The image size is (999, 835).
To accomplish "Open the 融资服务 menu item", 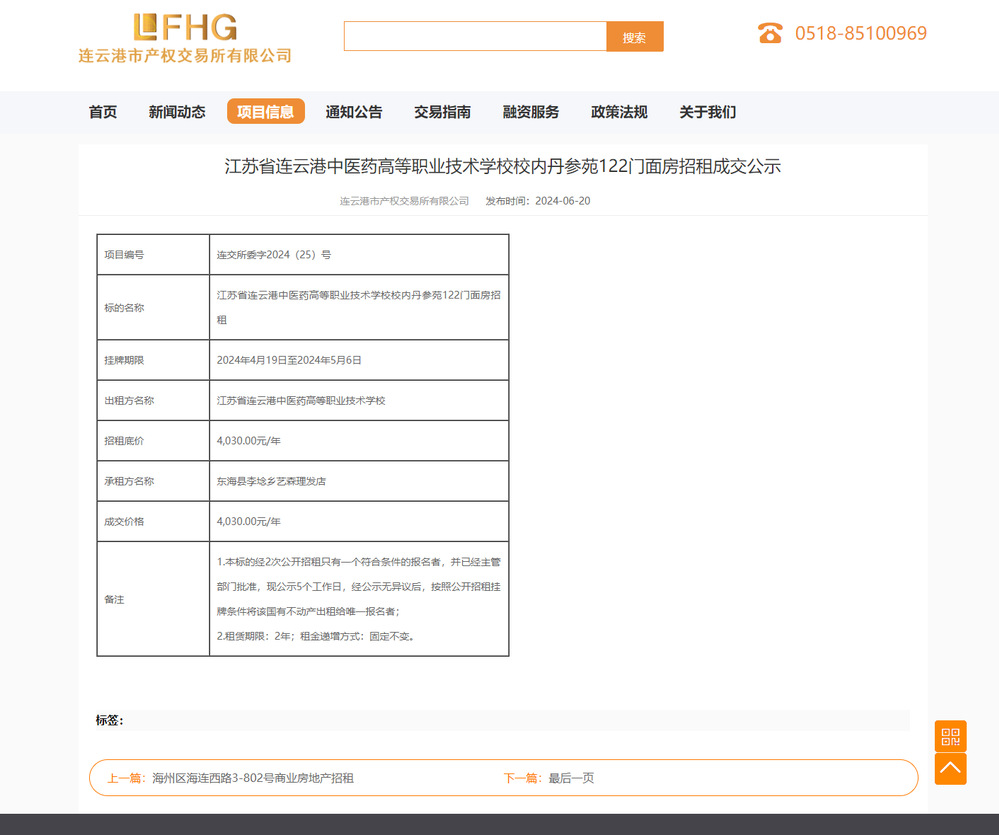I will [531, 112].
